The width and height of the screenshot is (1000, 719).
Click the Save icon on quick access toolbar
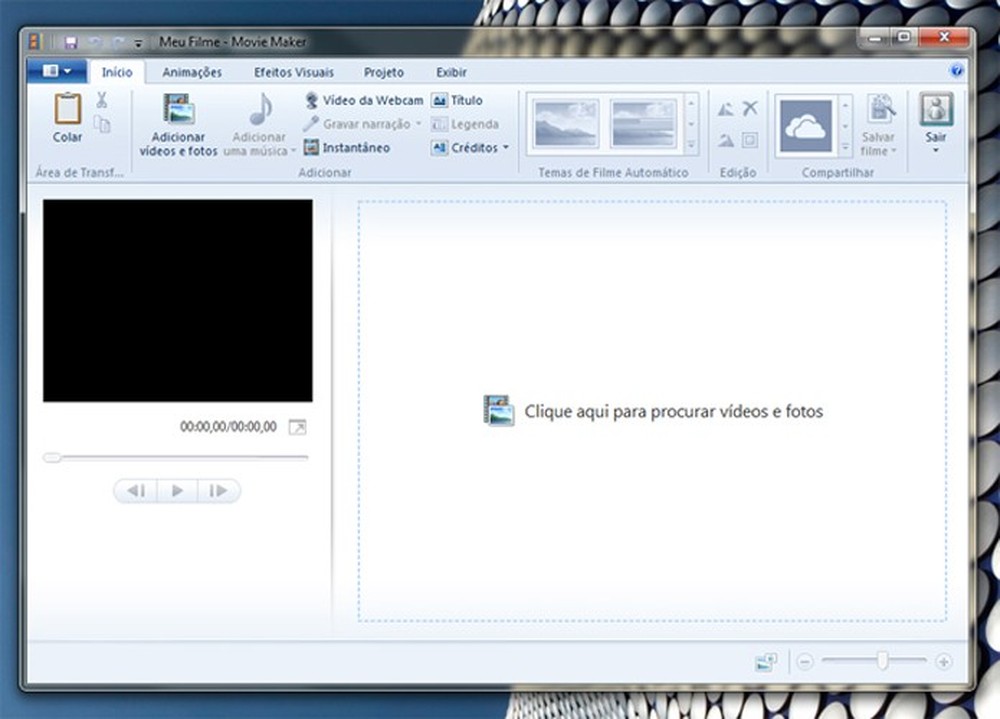click(x=69, y=41)
